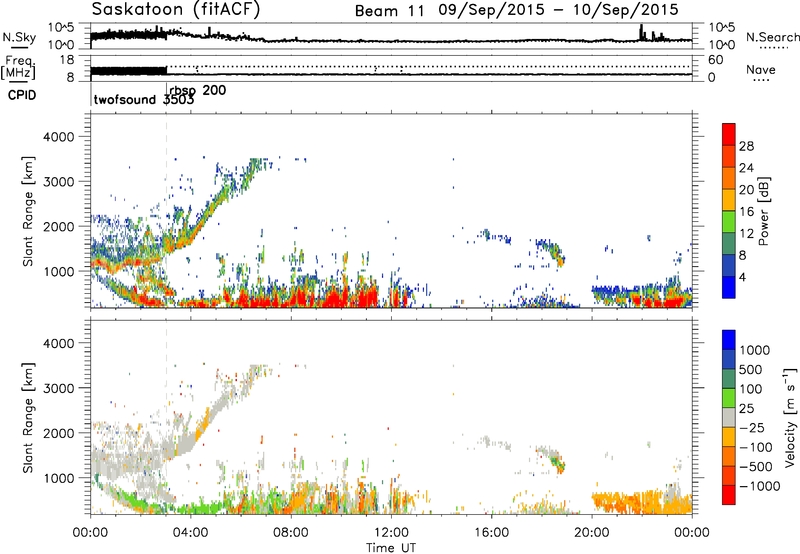Click the 'CPID' row label
The height and width of the screenshot is (554, 800).
(x=22, y=95)
